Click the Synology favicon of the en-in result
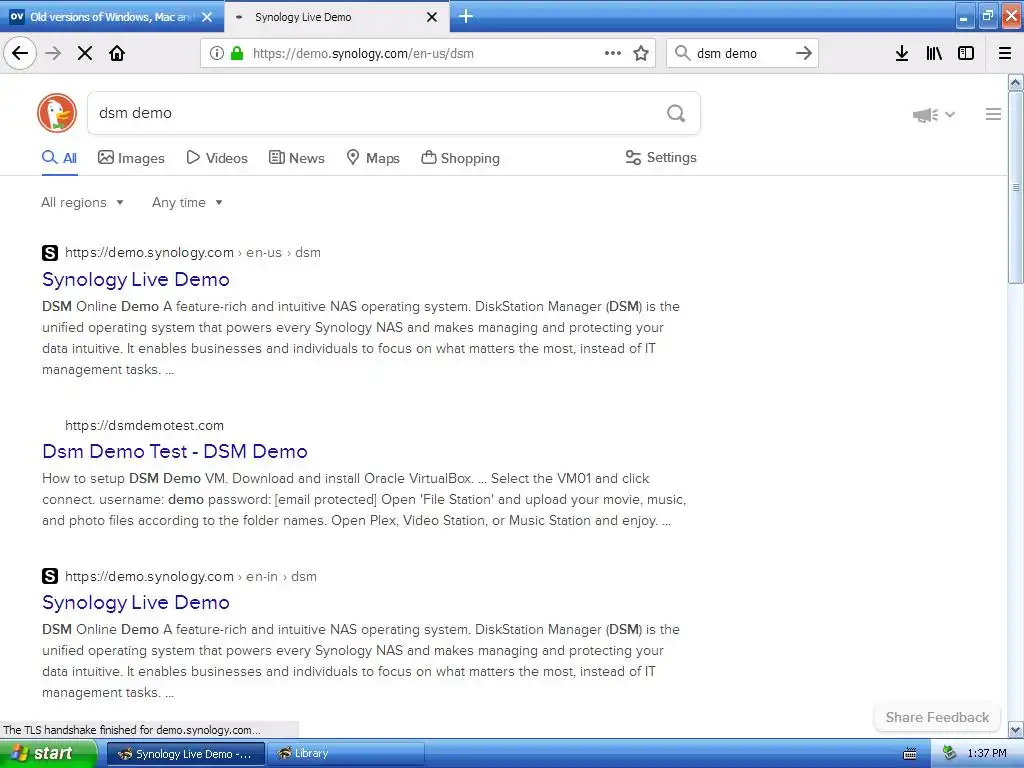 tap(50, 576)
